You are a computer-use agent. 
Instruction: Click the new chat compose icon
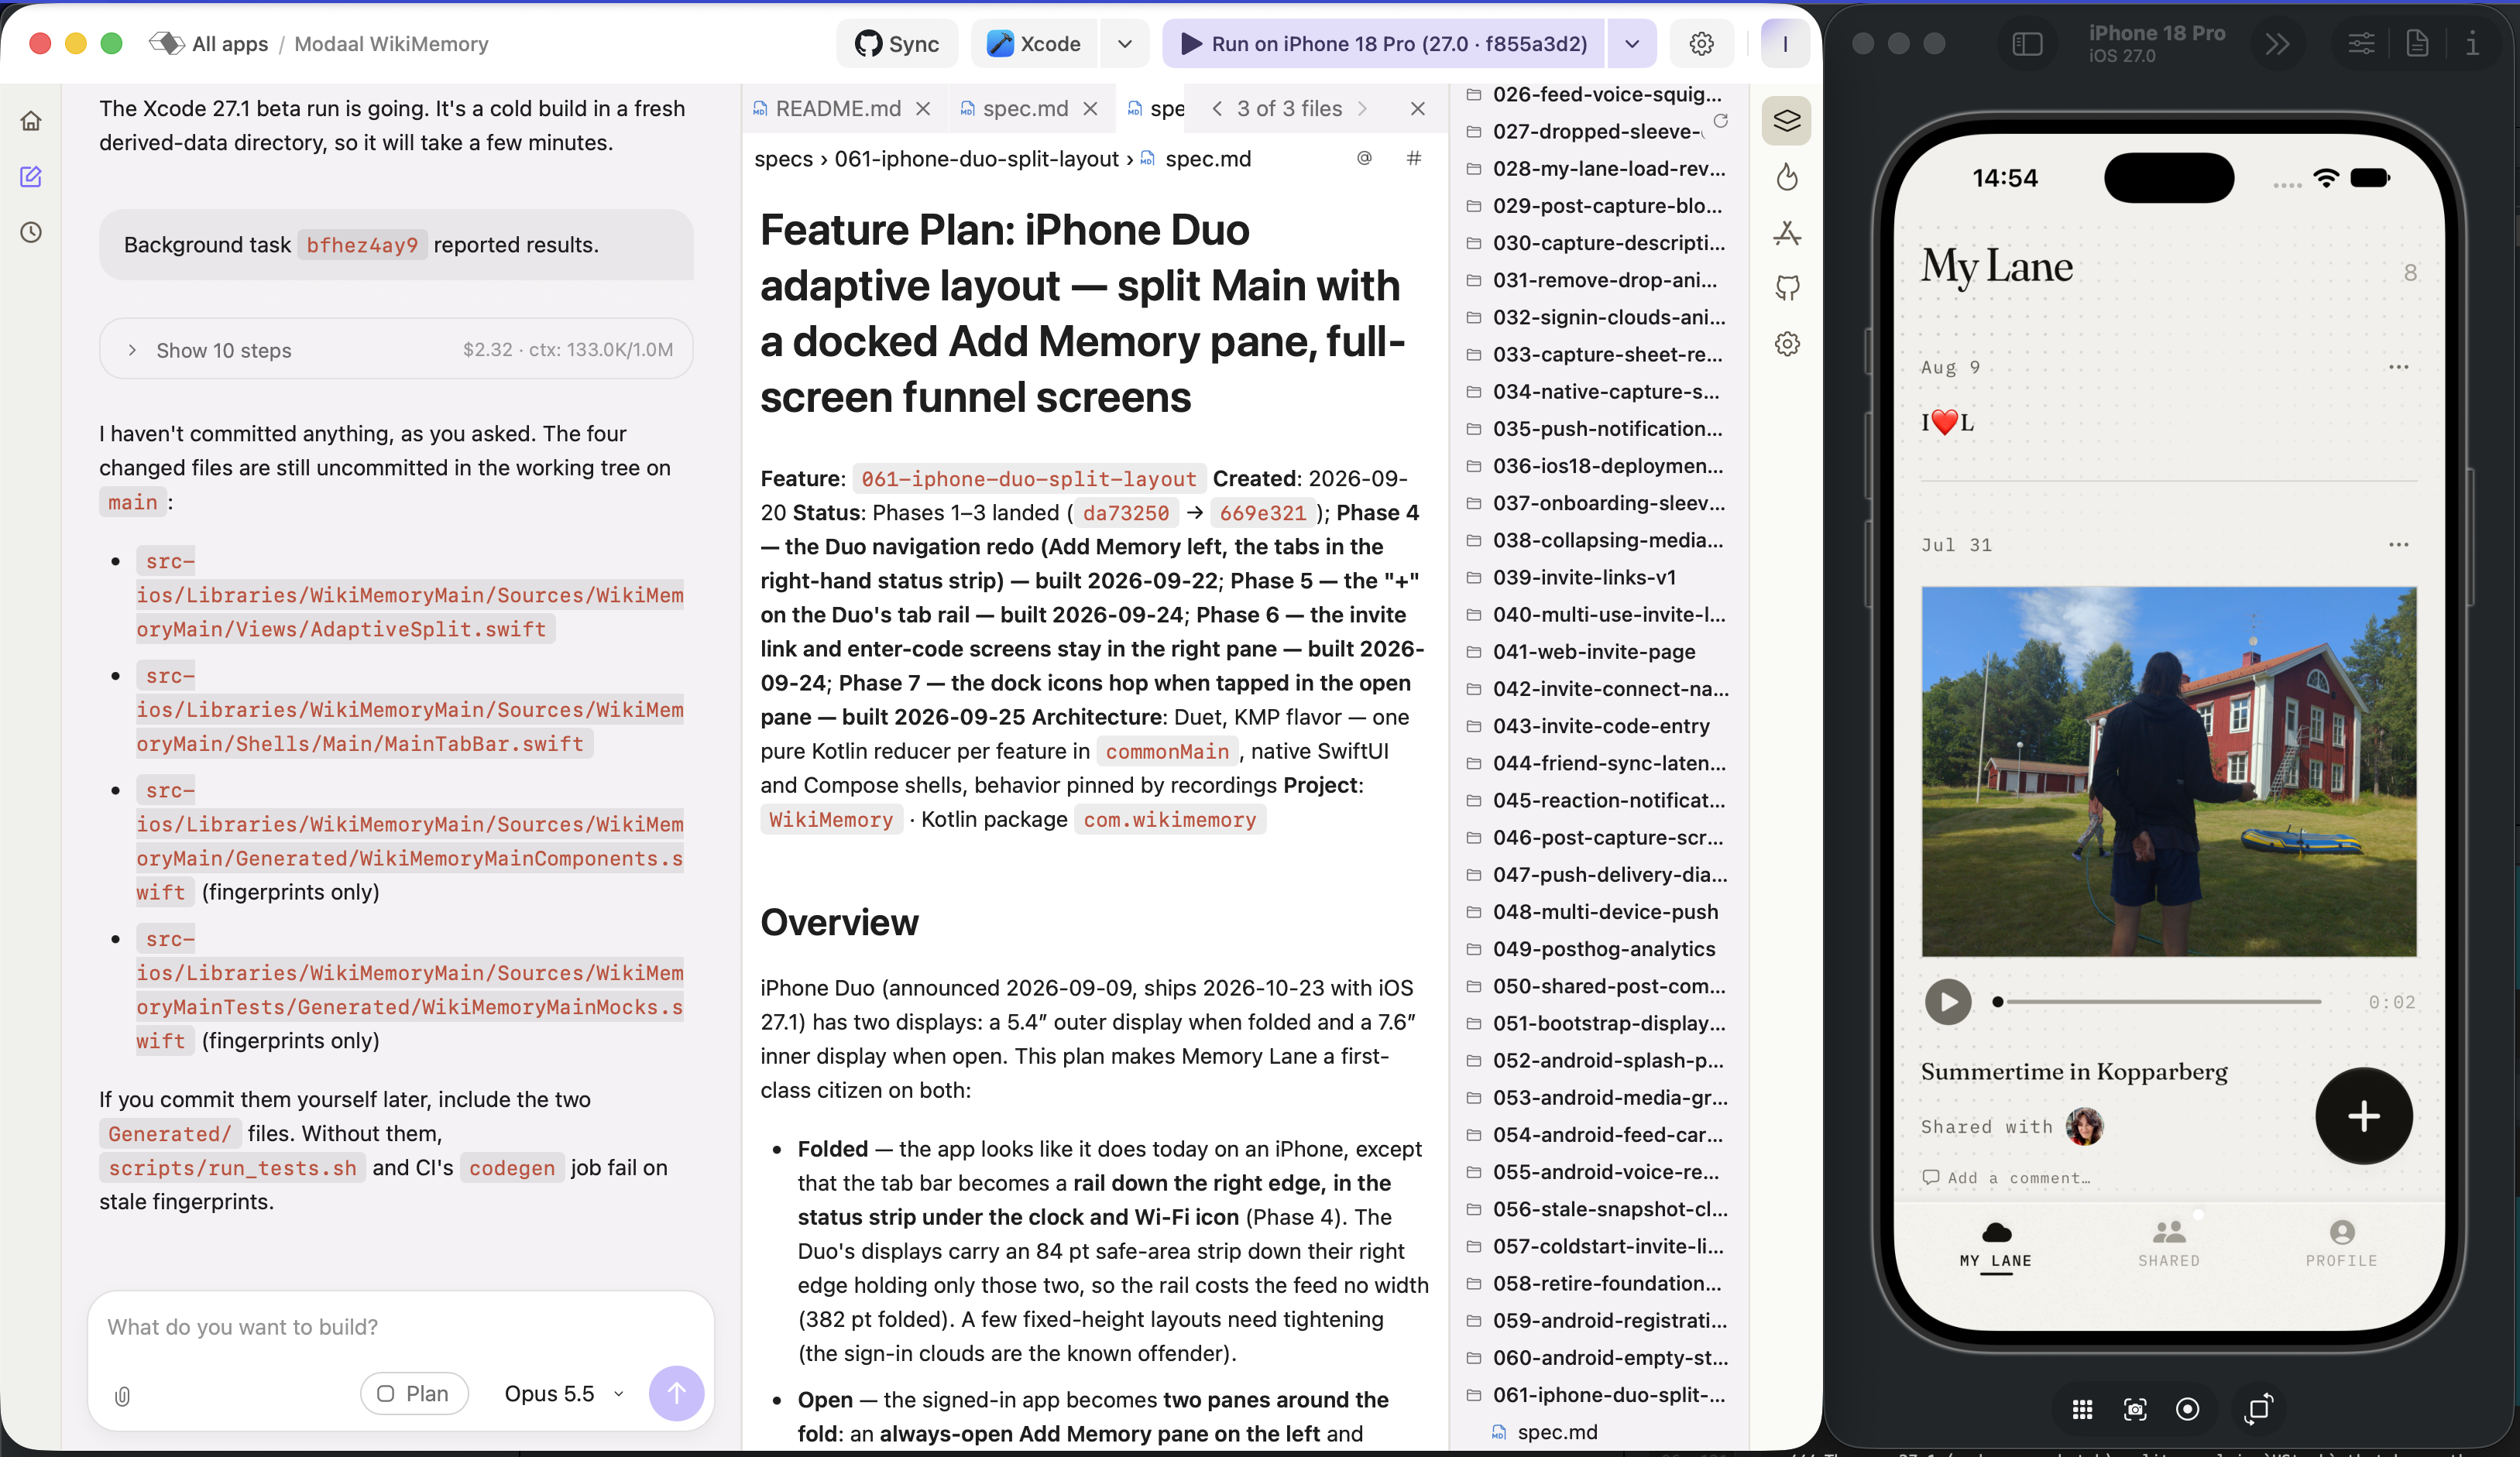pos(31,177)
